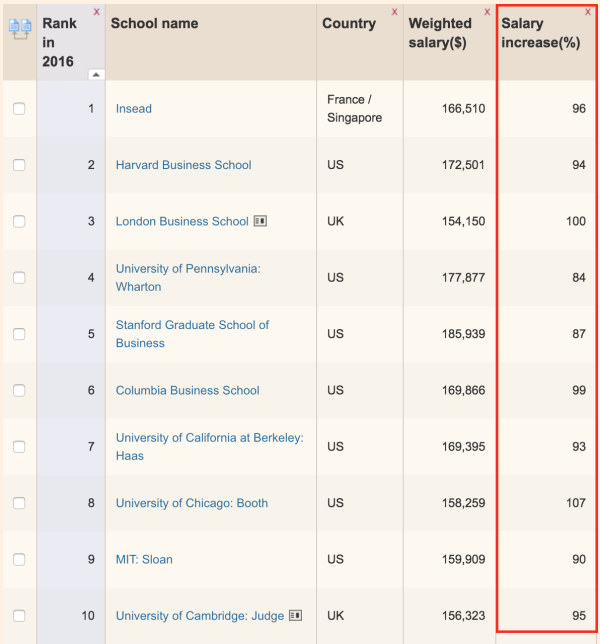Remove the Country column
Viewport: 600px width, 644px height.
tap(394, 12)
